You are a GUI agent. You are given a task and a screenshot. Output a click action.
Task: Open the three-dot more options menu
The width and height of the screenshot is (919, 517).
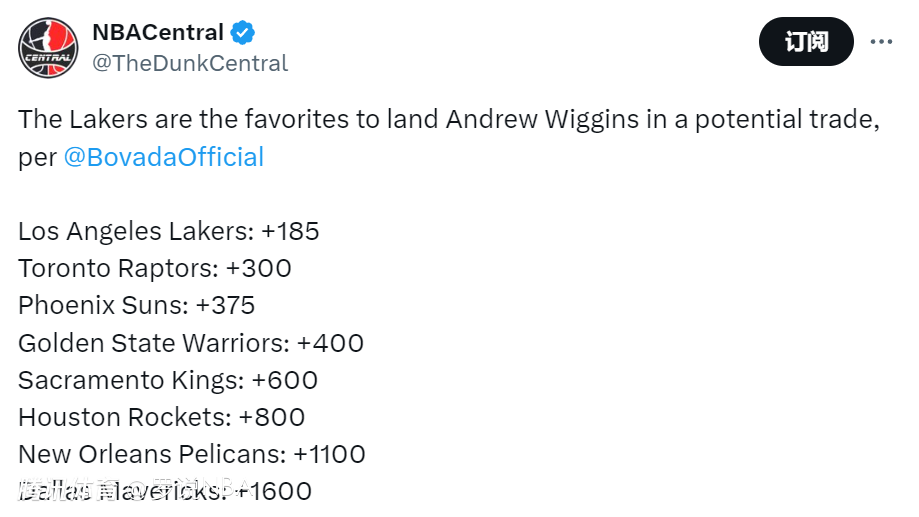[881, 42]
